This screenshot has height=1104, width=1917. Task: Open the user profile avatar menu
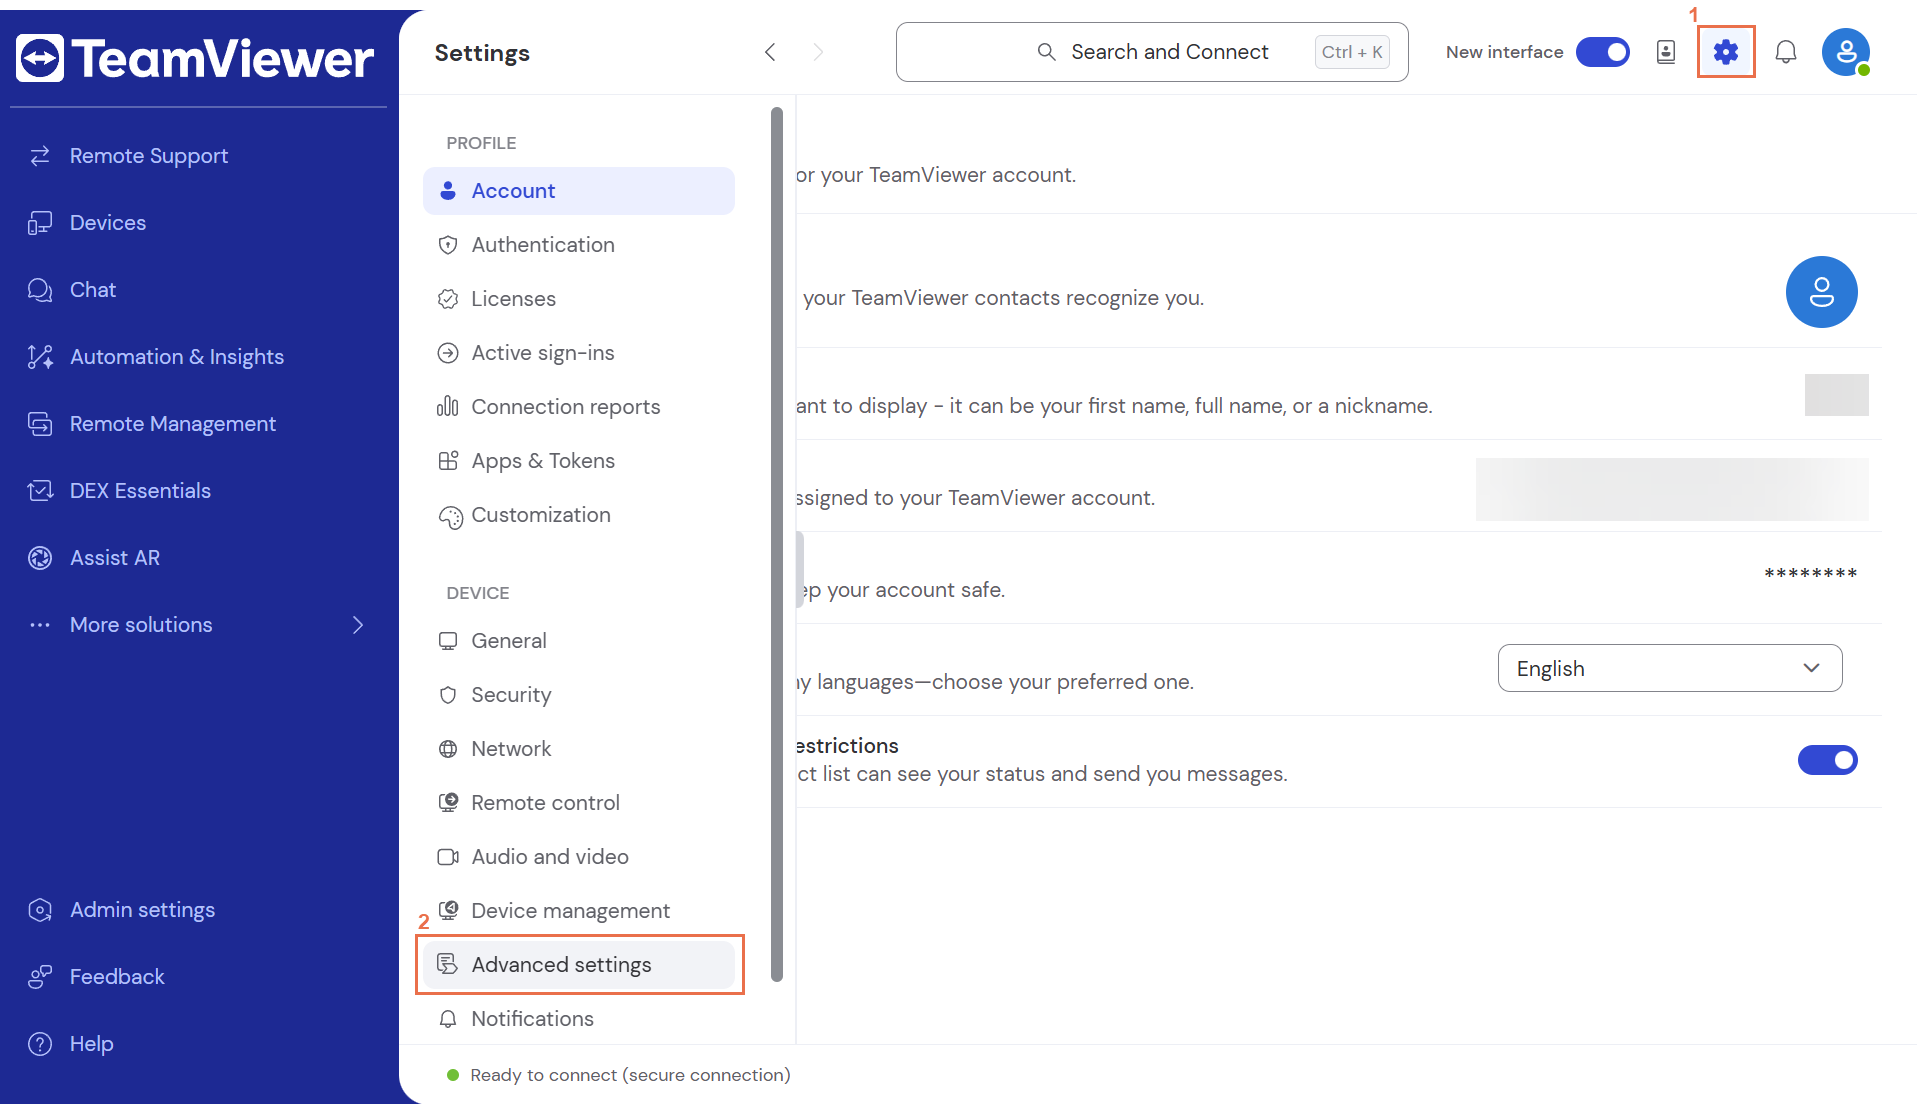click(x=1845, y=52)
